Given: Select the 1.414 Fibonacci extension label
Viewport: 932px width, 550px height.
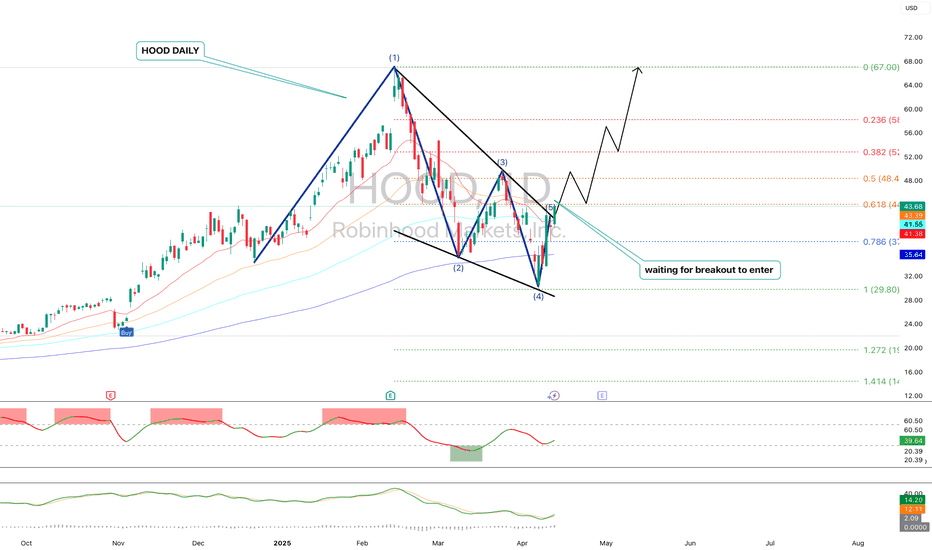Looking at the screenshot, I should click(881, 382).
